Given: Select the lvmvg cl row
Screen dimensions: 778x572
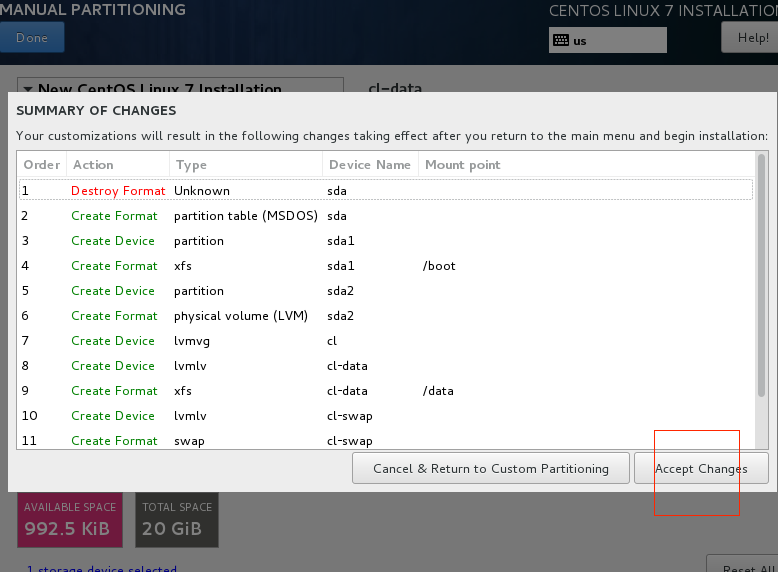Looking at the screenshot, I should point(386,341).
